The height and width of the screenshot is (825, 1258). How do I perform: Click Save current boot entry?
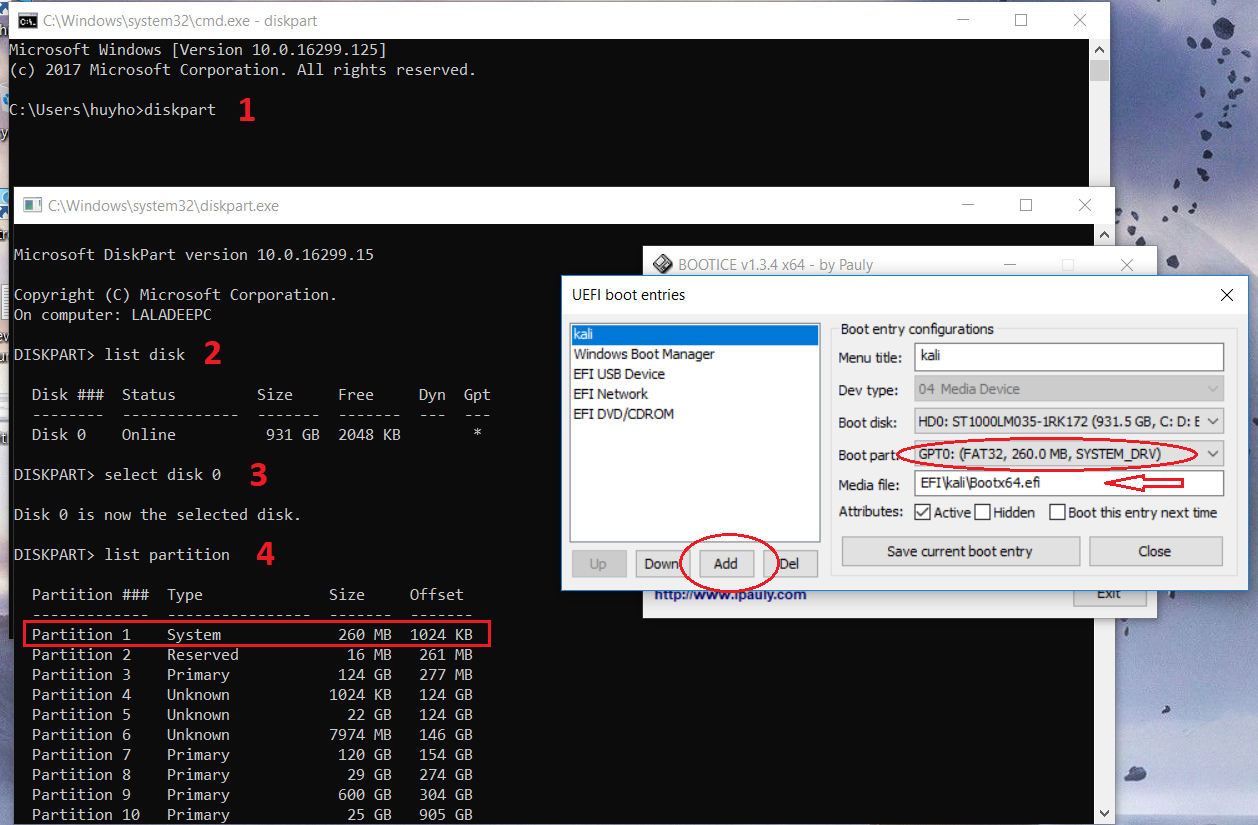pos(960,551)
